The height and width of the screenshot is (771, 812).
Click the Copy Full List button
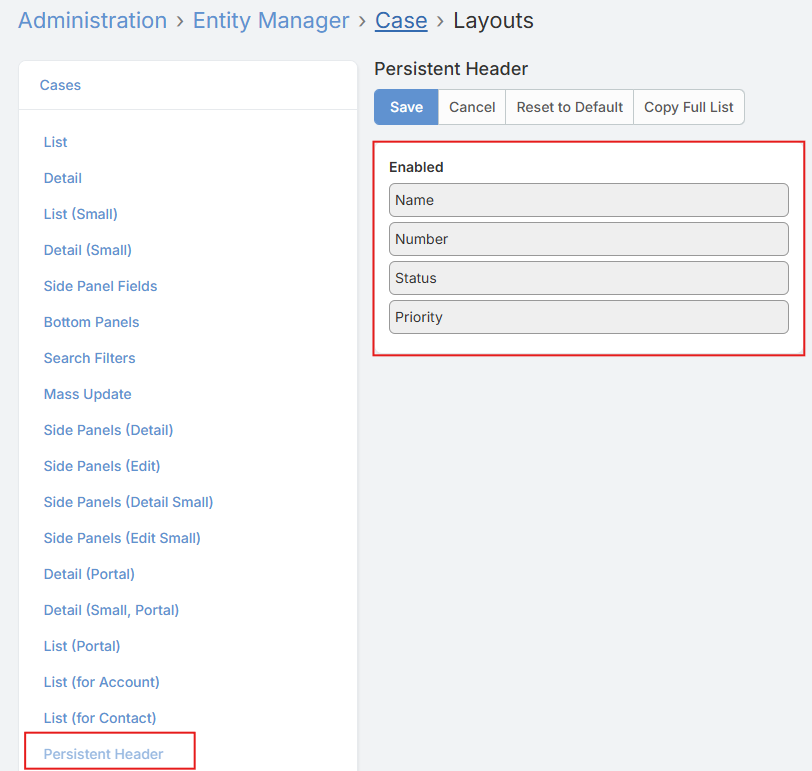689,107
